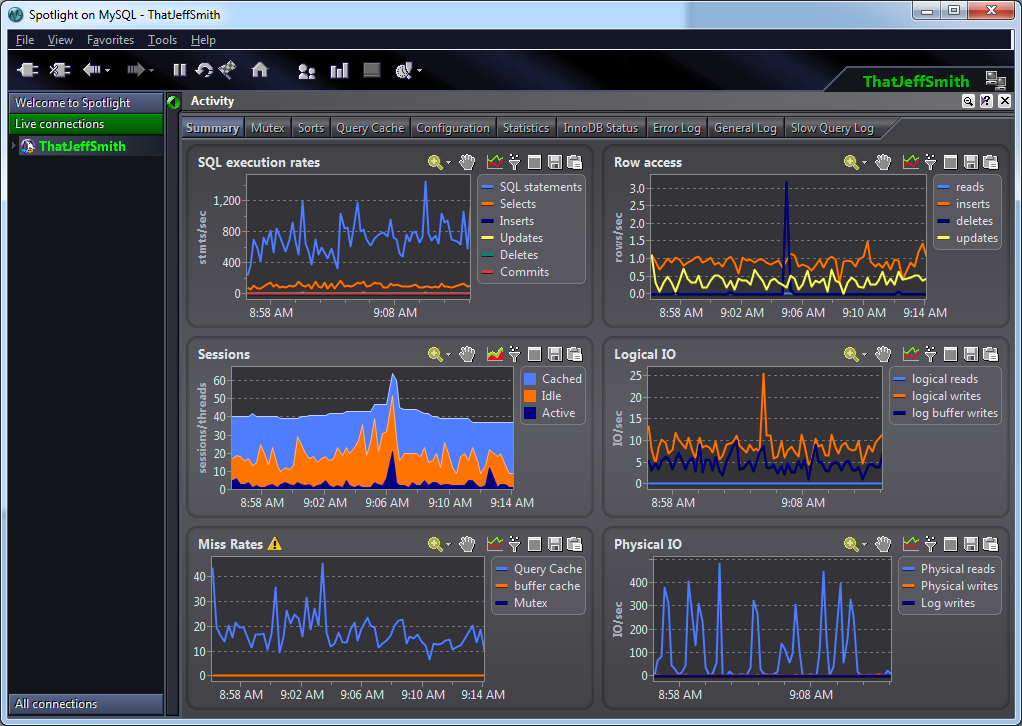Image resolution: width=1022 pixels, height=726 pixels.
Task: Click the magnifier icon in Activity header
Action: (968, 101)
